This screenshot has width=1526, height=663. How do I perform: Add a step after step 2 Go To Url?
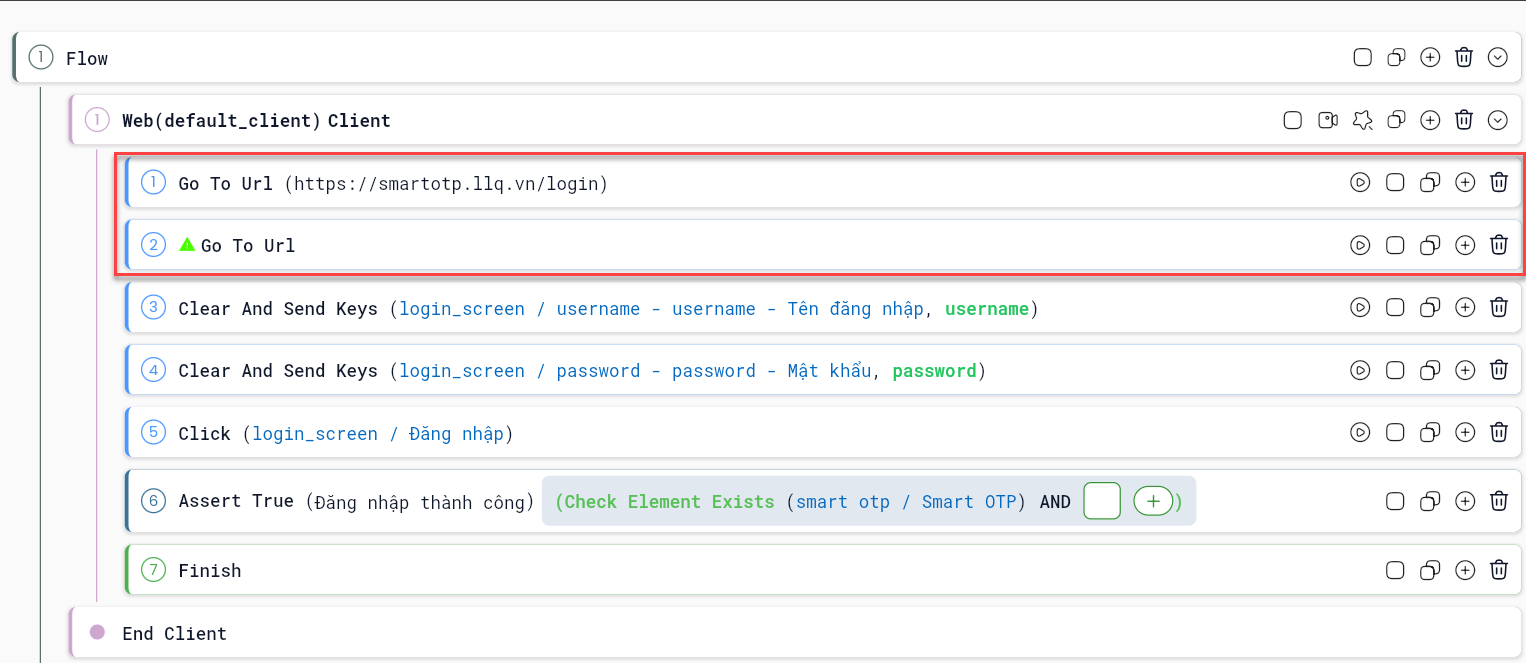click(1465, 245)
